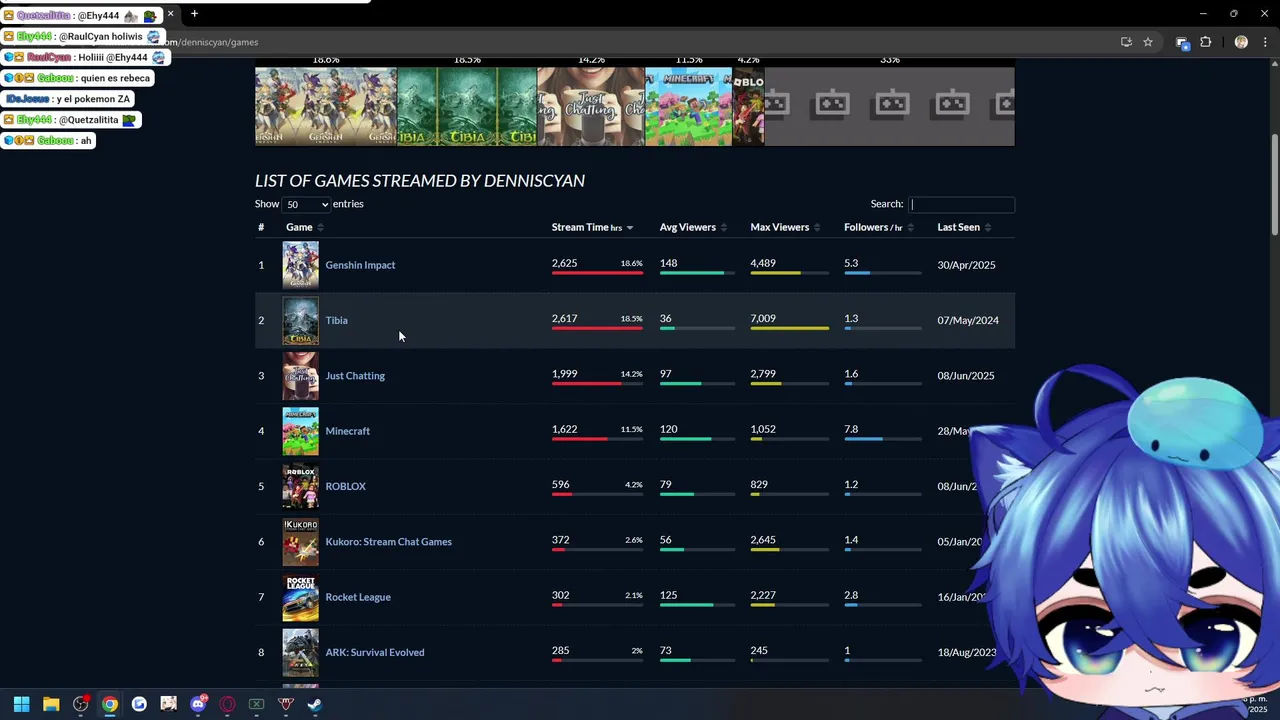This screenshot has width=1280, height=720.
Task: Install the page as an app icon
Action: pos(1126,42)
